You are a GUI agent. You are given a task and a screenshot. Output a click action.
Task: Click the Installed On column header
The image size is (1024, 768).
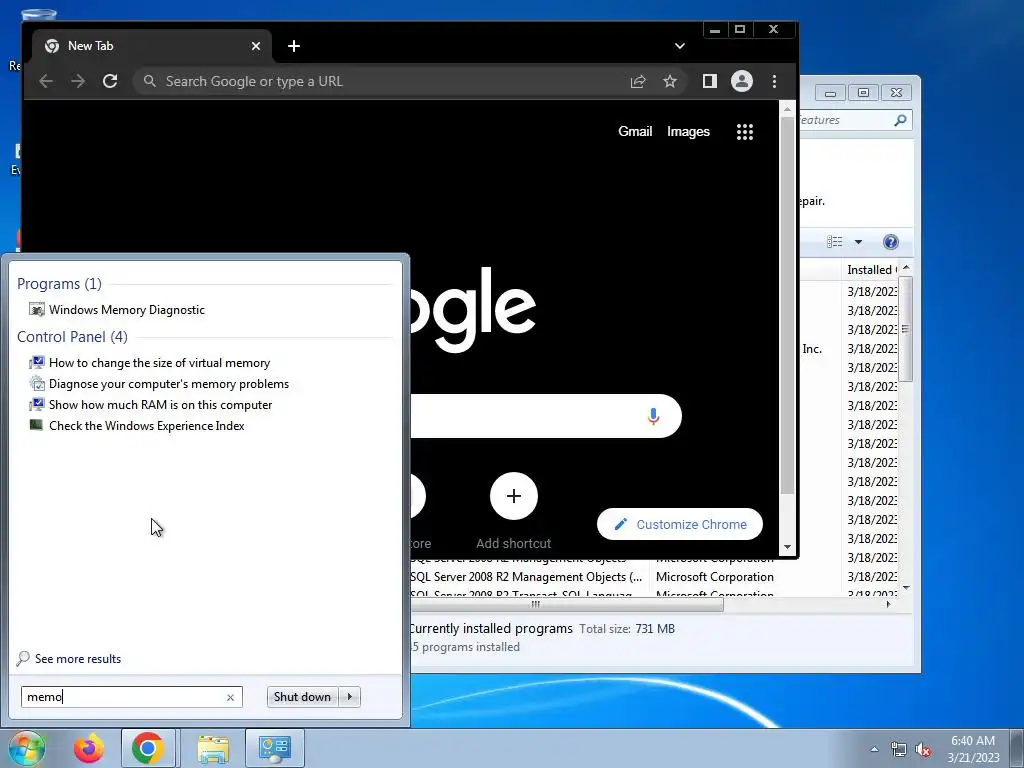coord(871,270)
